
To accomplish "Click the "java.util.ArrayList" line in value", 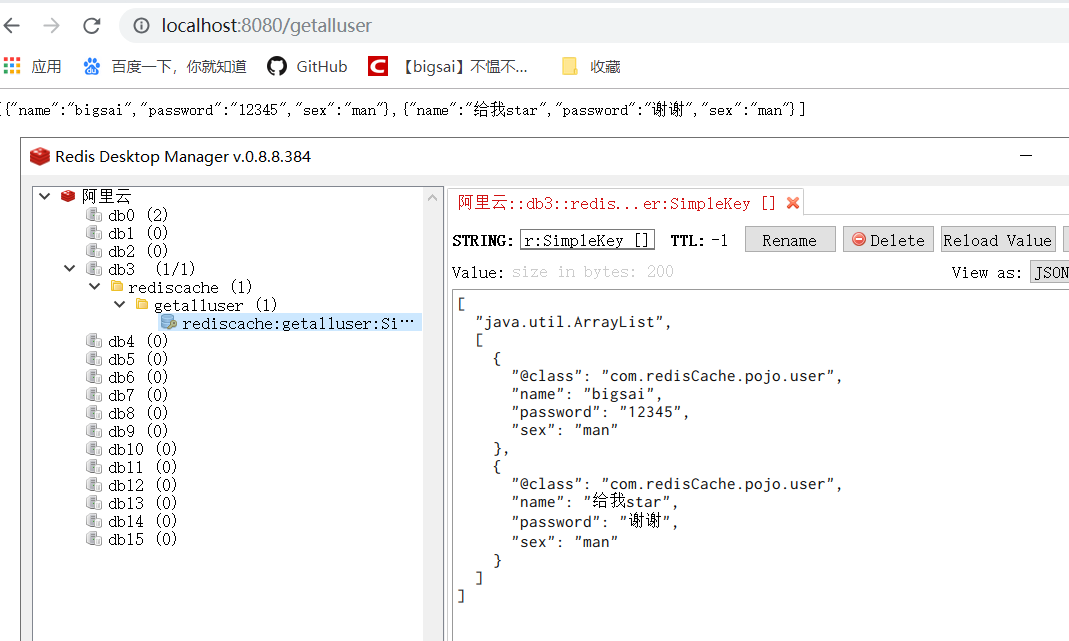I will coord(573,322).
